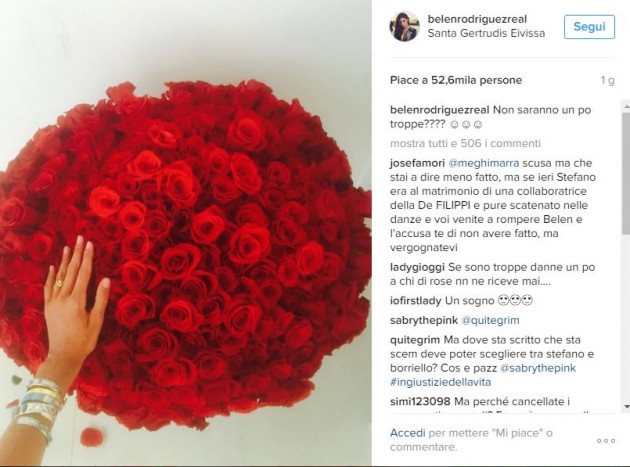Open the red roses photo
Screen dimensions: 630x467
[x=186, y=233]
